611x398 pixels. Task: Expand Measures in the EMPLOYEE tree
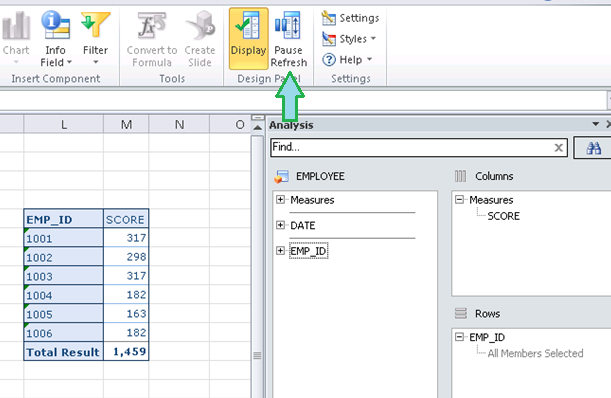point(280,200)
